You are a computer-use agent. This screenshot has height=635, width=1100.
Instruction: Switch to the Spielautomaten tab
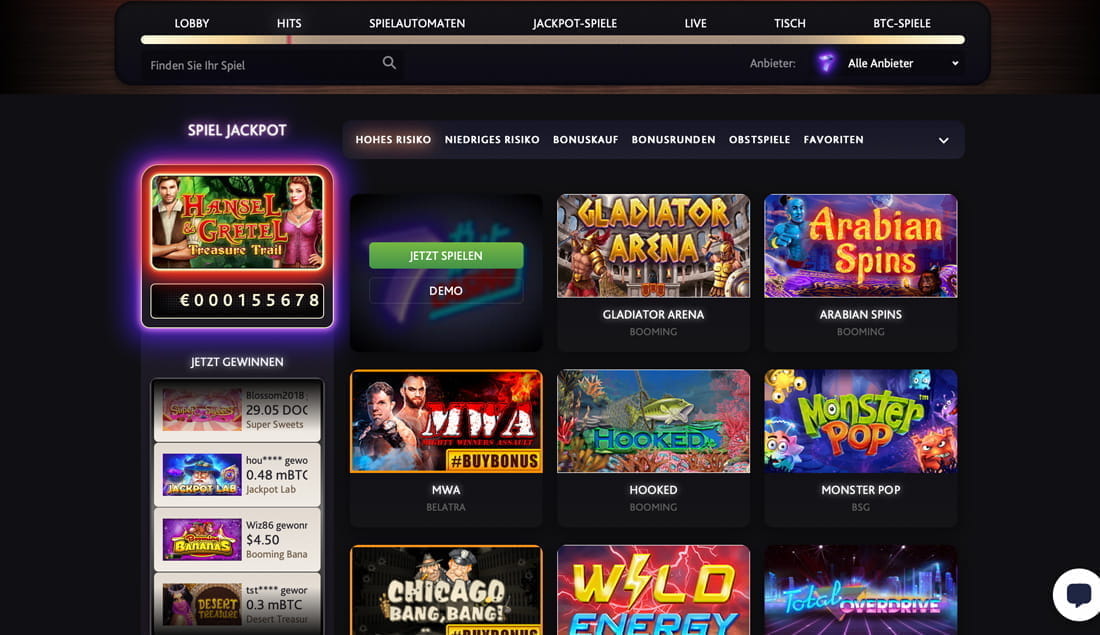tap(417, 23)
